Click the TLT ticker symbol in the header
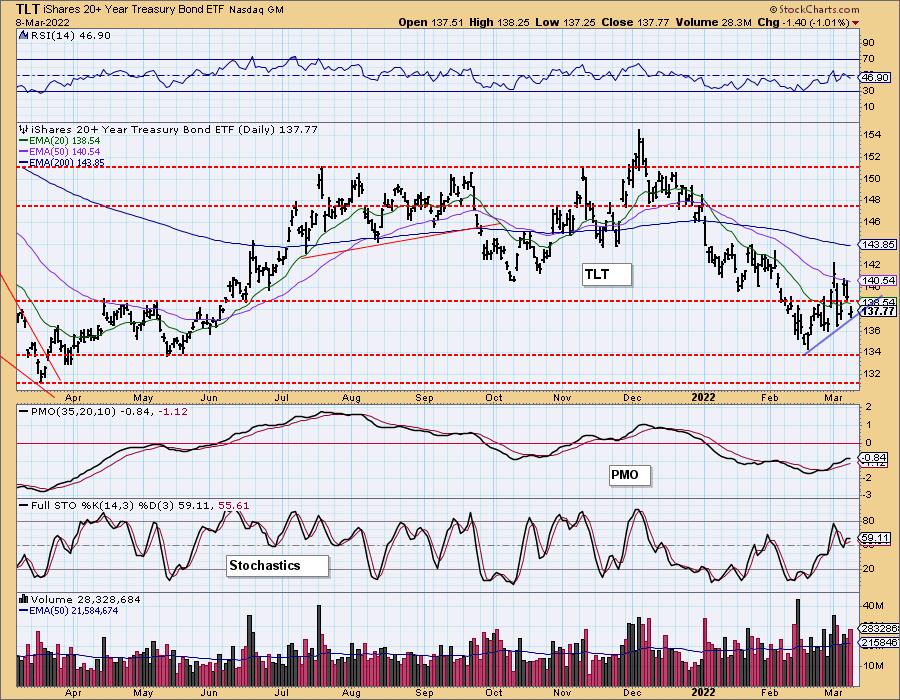This screenshot has width=900, height=700. click(x=27, y=9)
